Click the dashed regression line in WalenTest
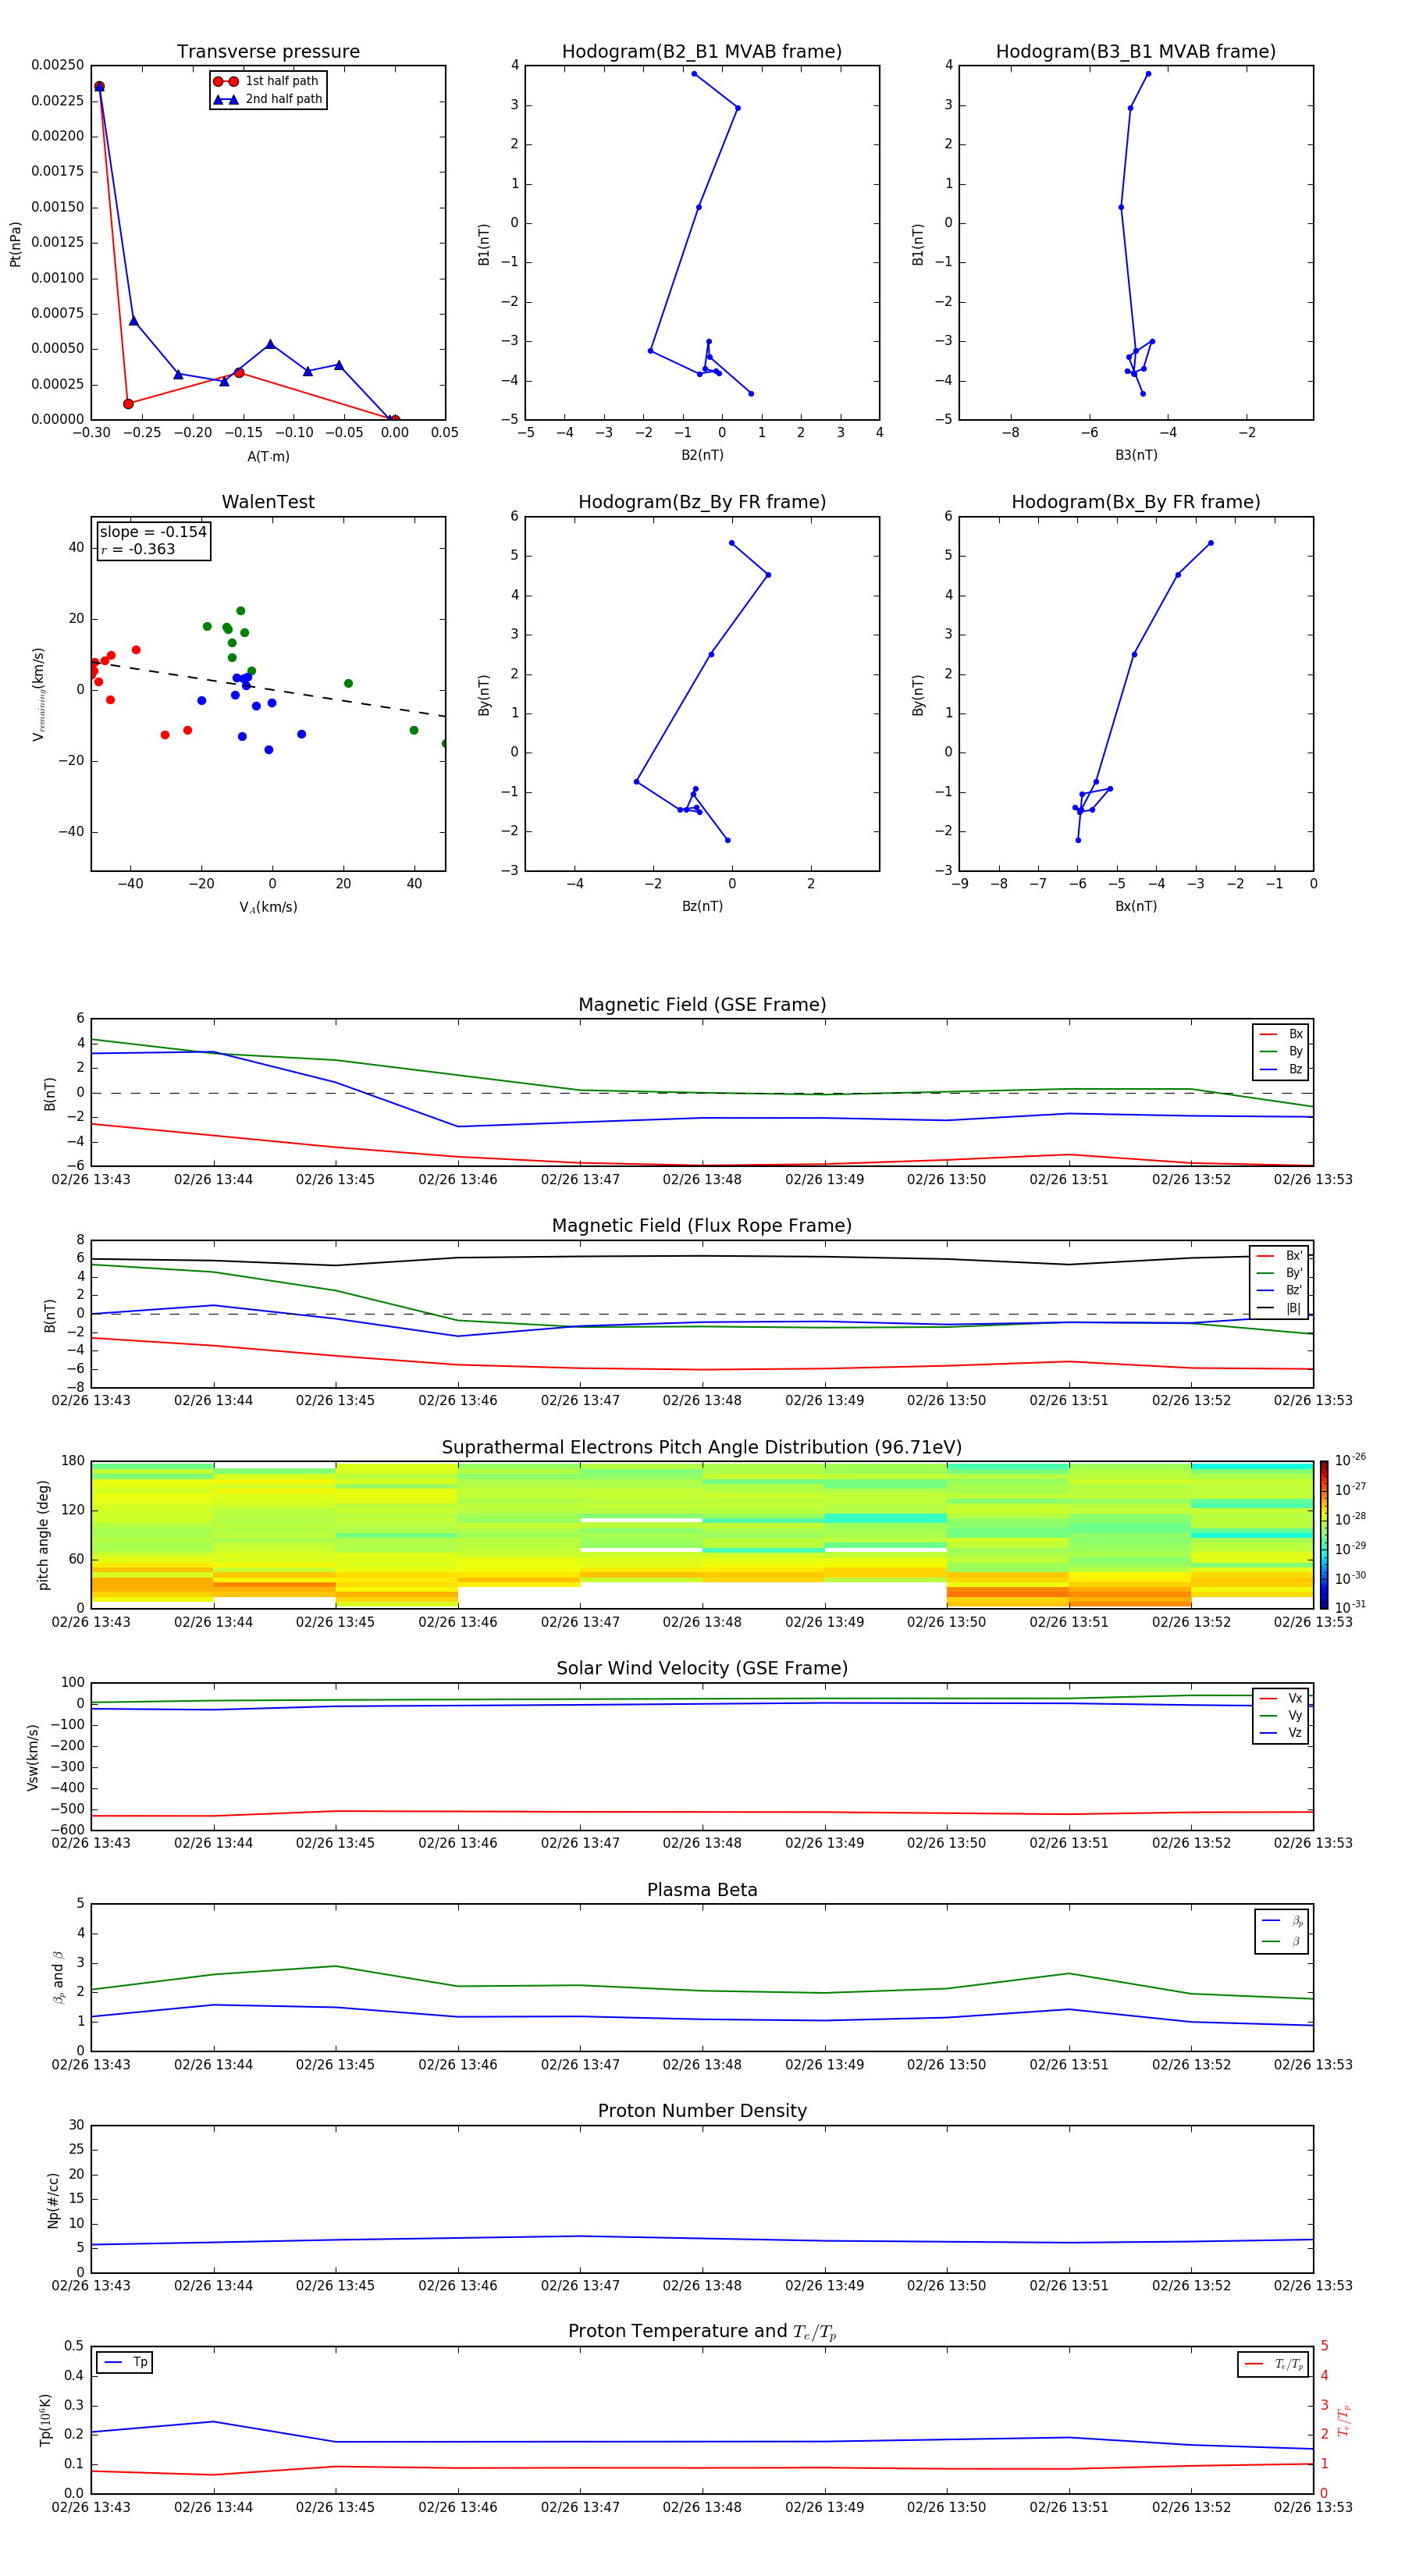 click(268, 689)
